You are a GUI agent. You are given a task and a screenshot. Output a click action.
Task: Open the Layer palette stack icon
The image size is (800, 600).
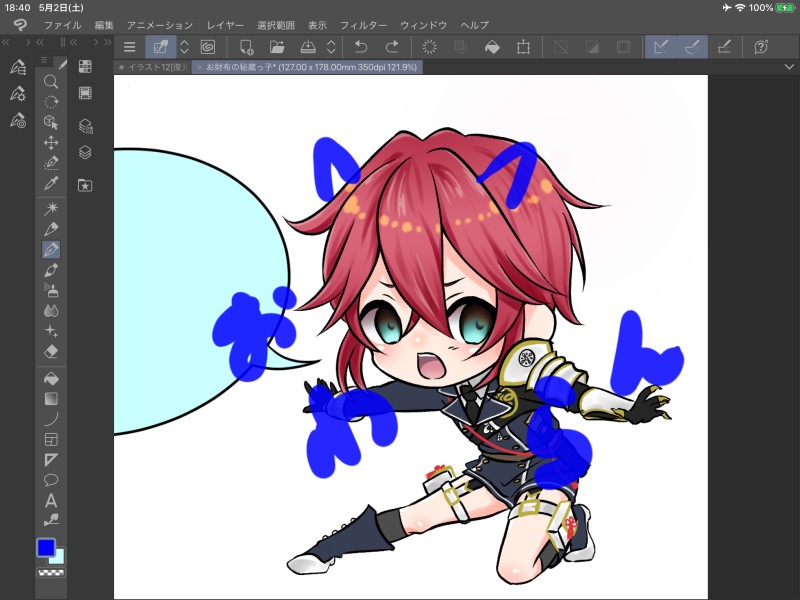click(x=85, y=153)
